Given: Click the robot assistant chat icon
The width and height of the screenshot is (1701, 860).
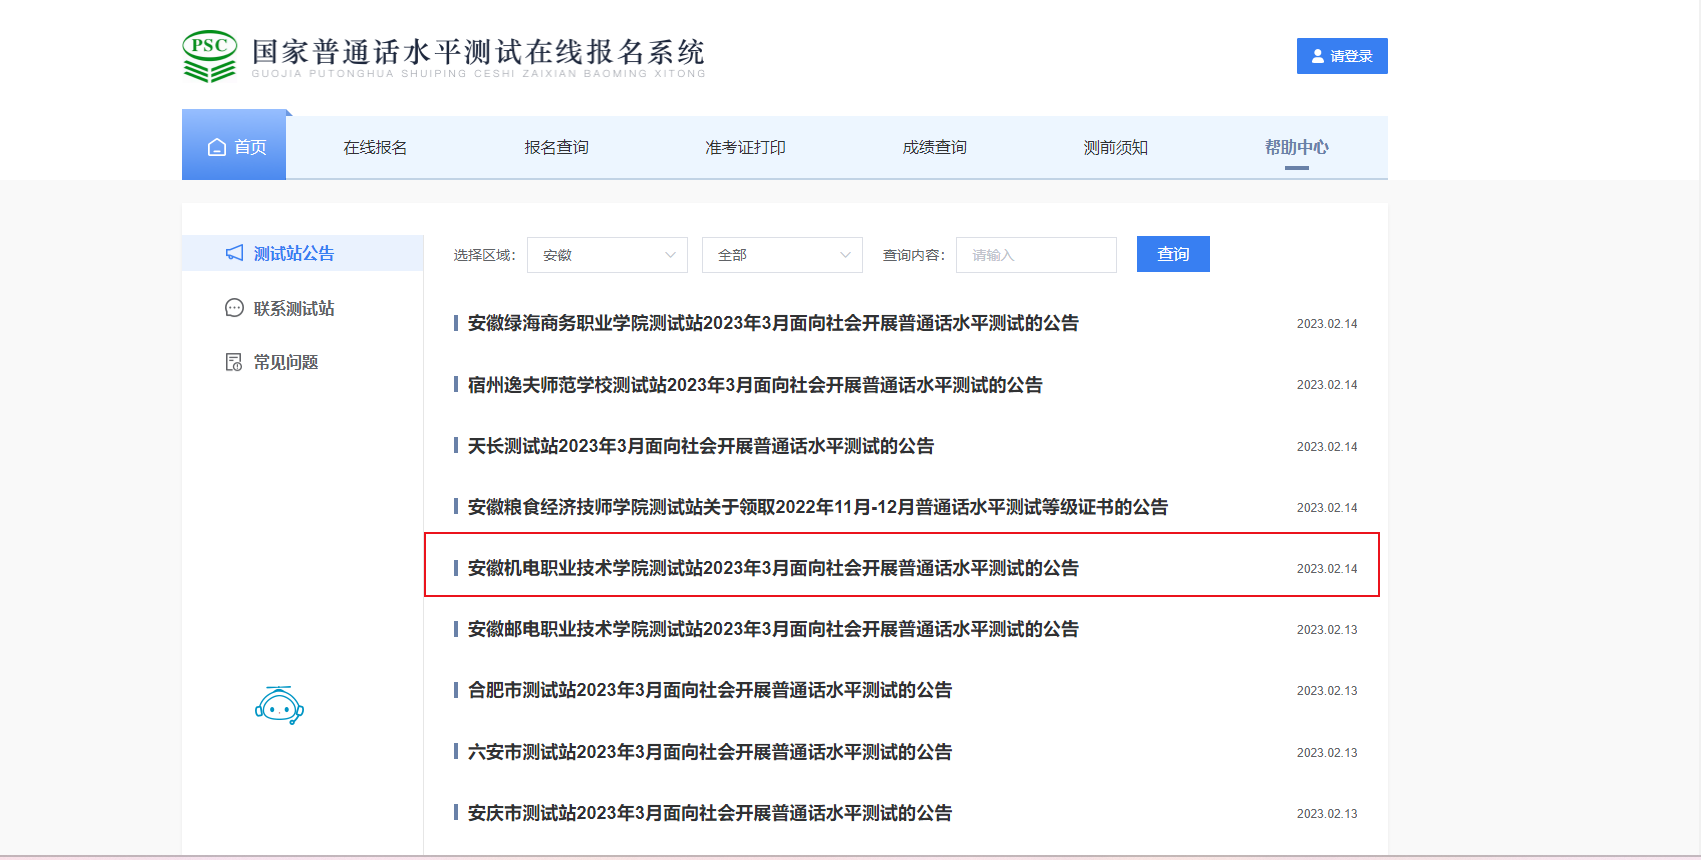Looking at the screenshot, I should point(279,706).
